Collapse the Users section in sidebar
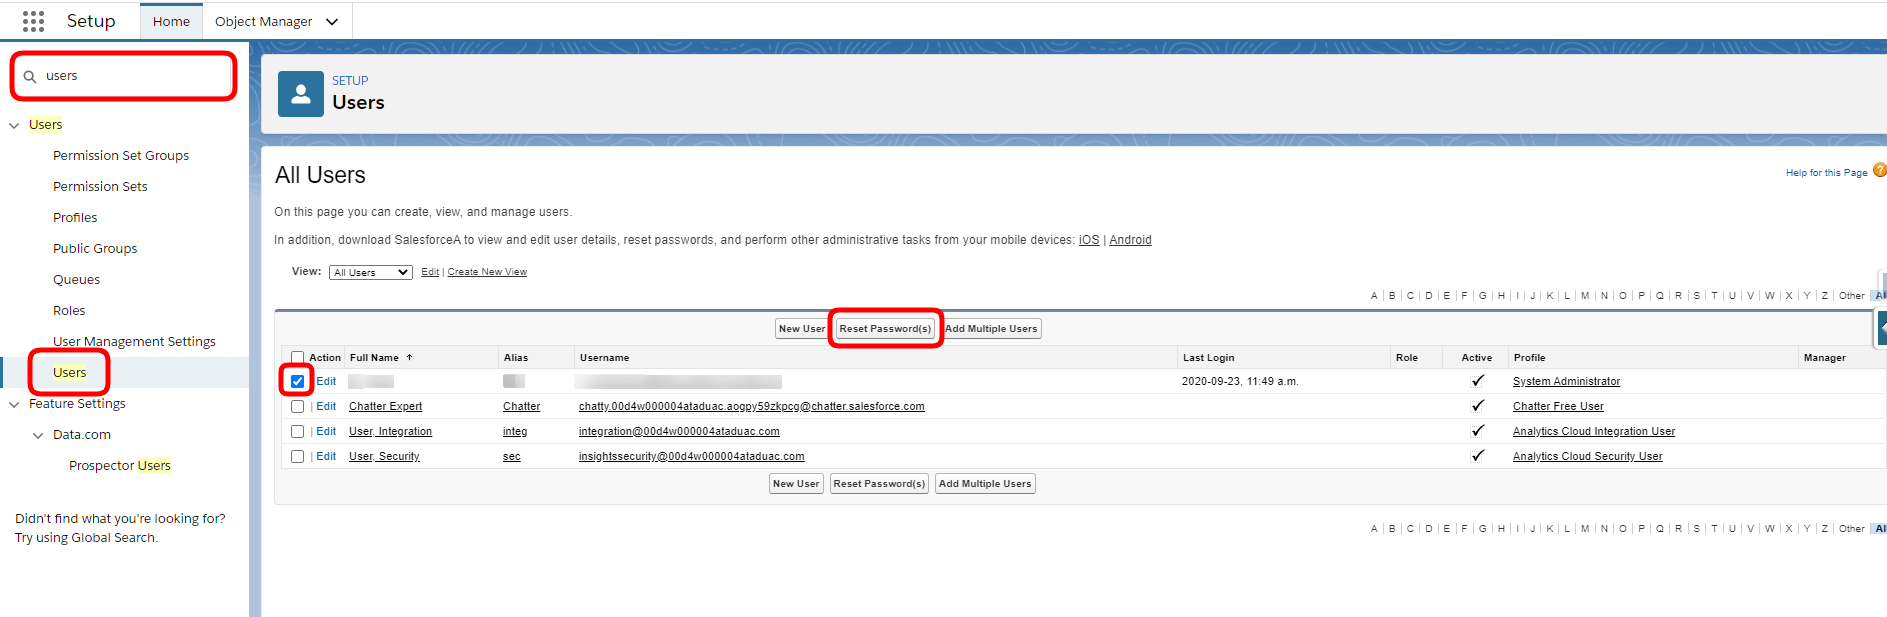Viewport: 1887px width, 617px height. pyautogui.click(x=14, y=125)
